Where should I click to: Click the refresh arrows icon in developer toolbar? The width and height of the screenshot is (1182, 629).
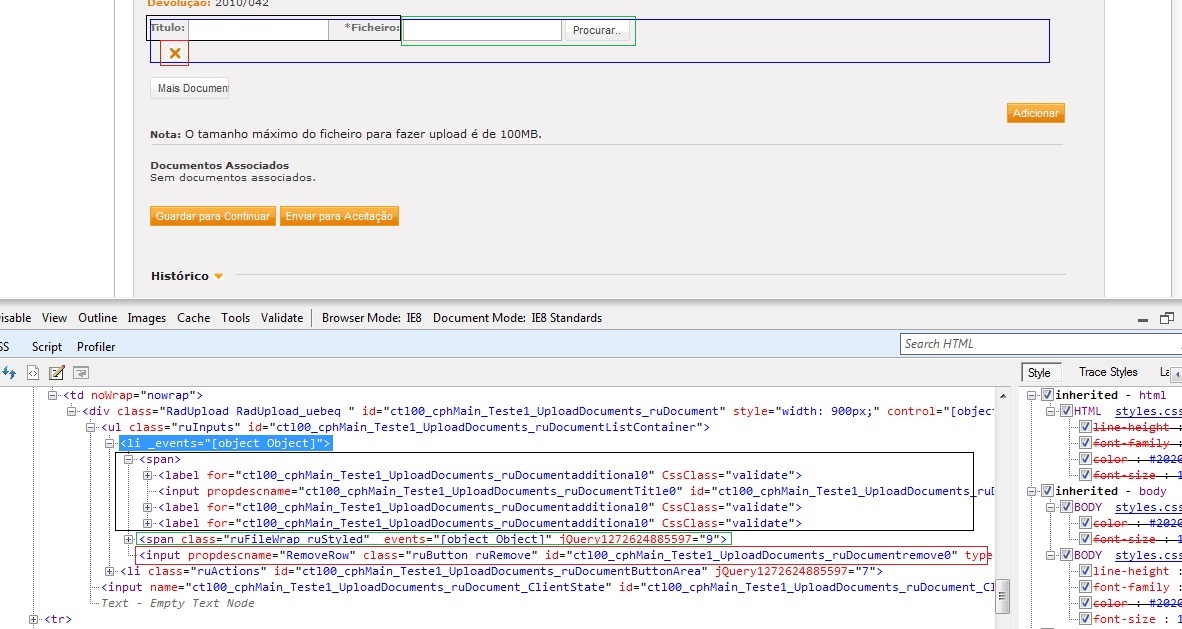(9, 373)
